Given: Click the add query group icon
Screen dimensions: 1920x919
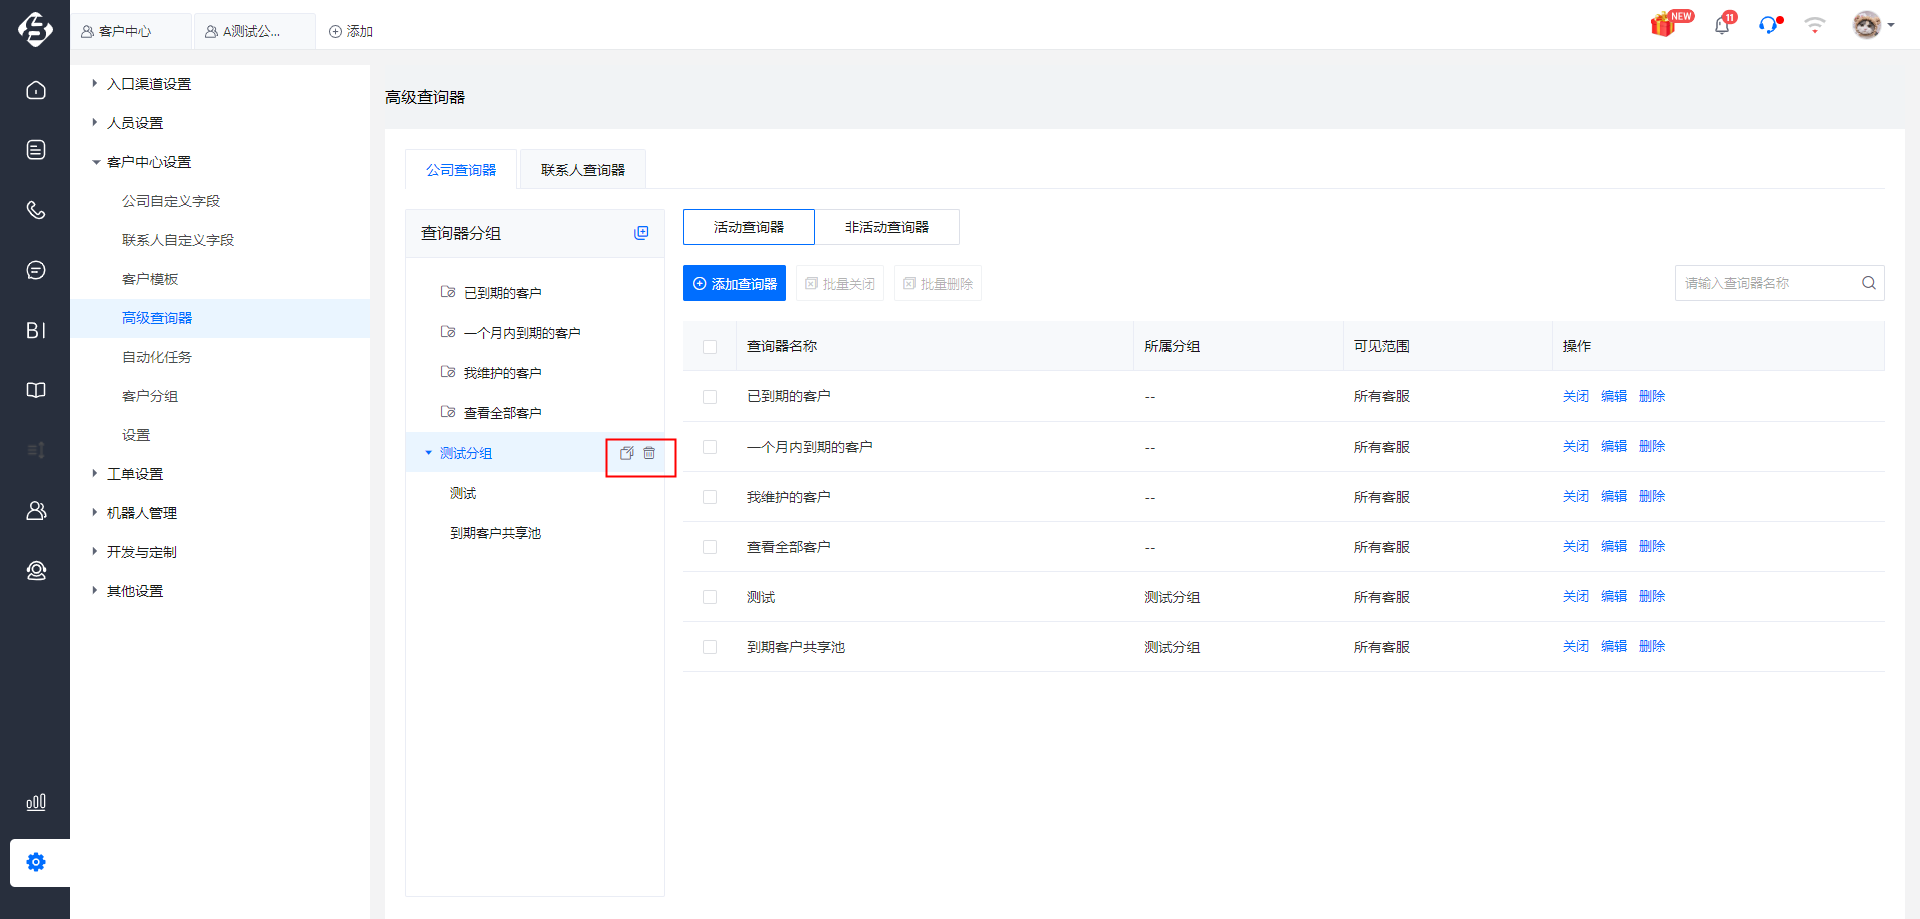Looking at the screenshot, I should (641, 233).
